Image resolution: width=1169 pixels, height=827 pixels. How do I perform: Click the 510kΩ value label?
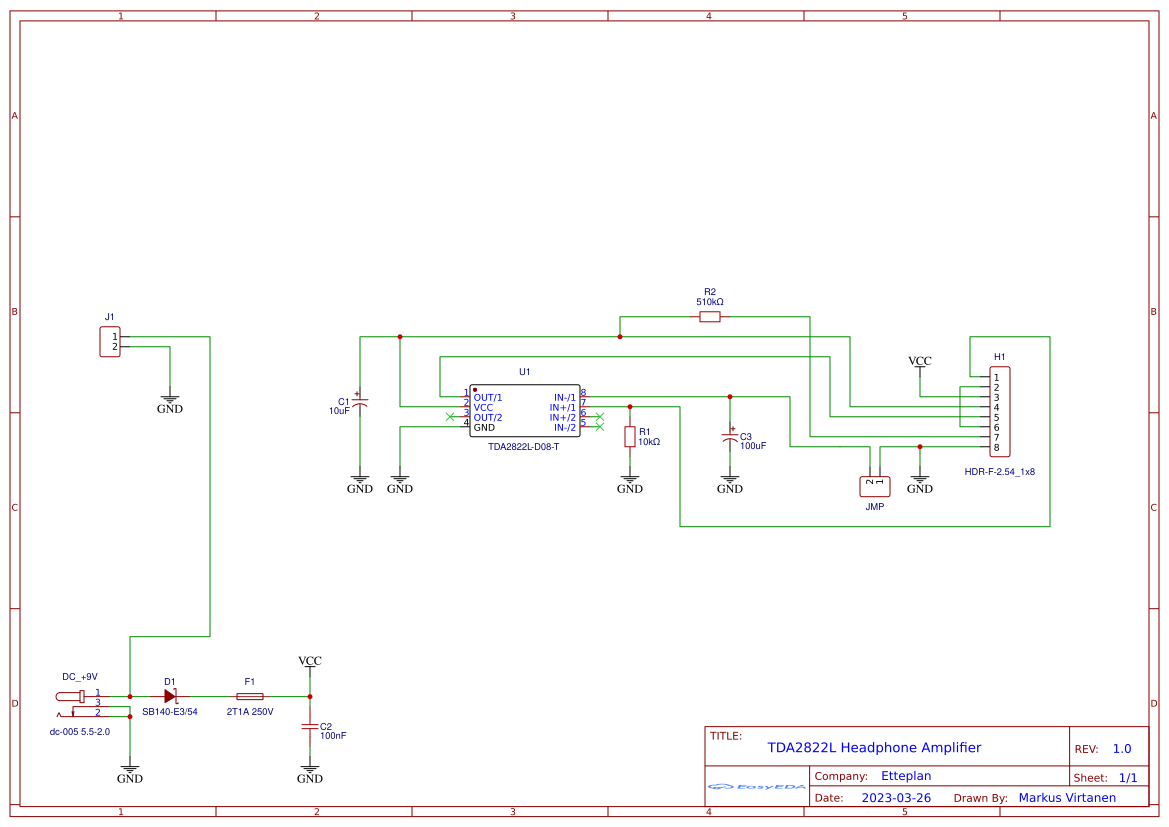click(x=710, y=302)
